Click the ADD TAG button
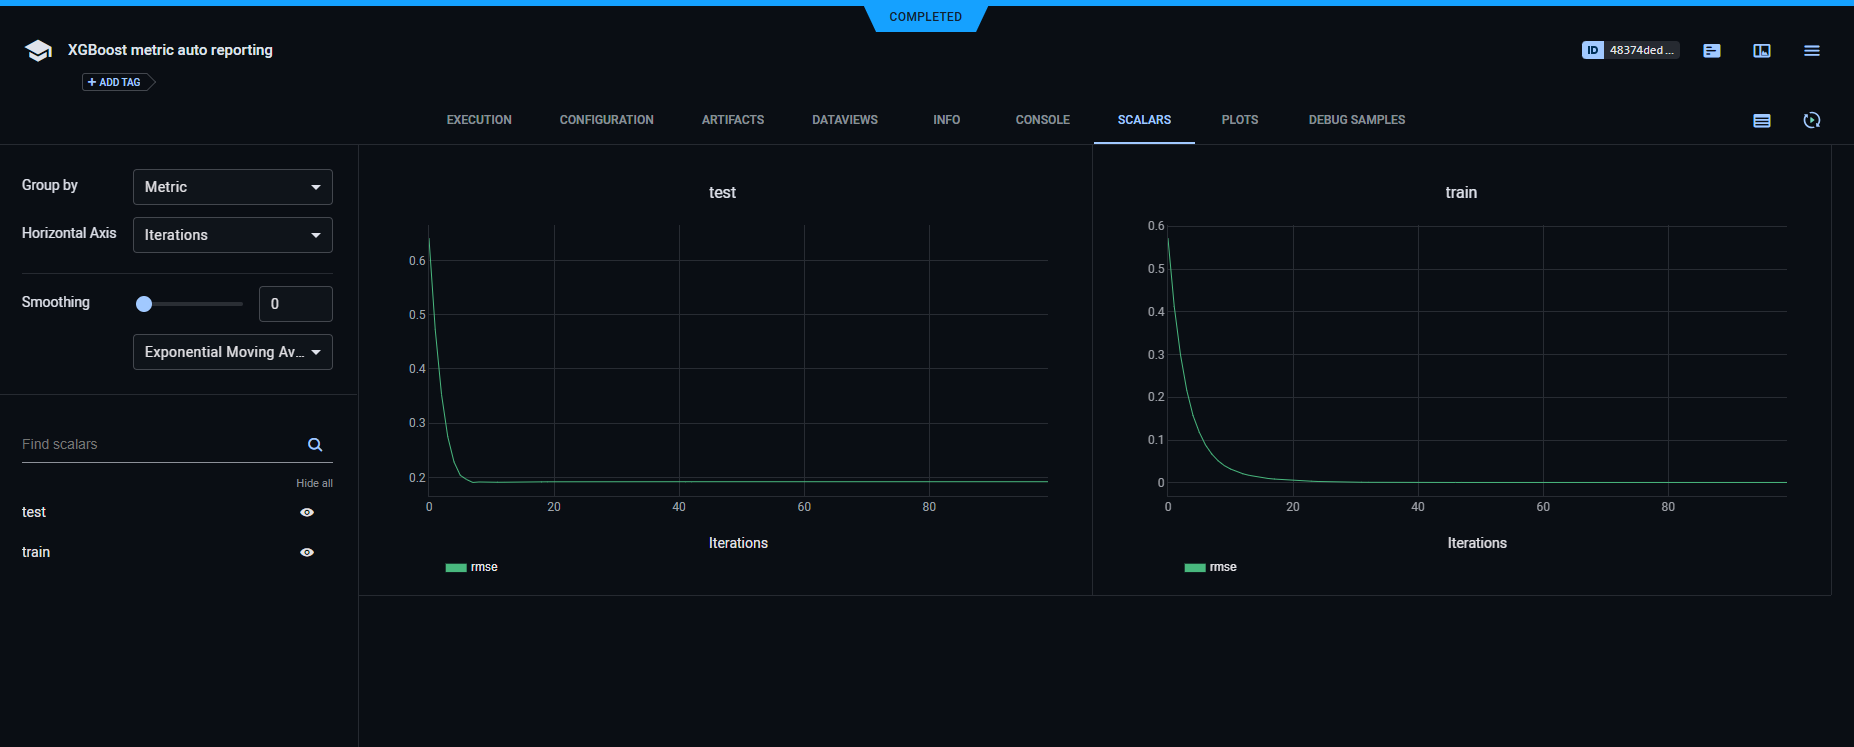The height and width of the screenshot is (747, 1854). pyautogui.click(x=115, y=82)
